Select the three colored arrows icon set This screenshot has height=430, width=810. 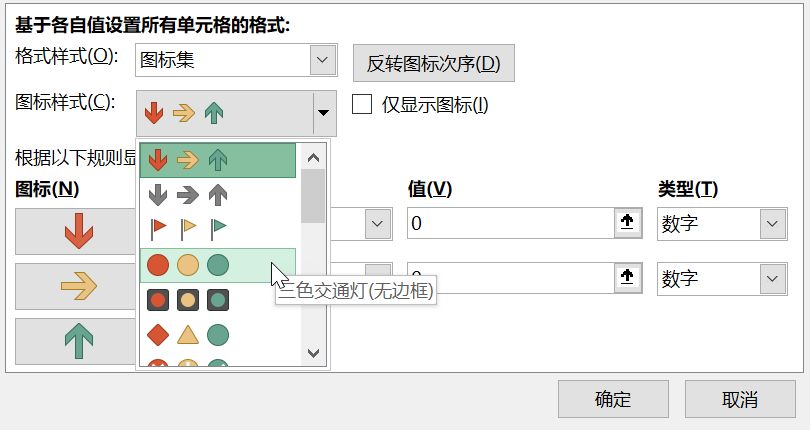click(x=218, y=160)
